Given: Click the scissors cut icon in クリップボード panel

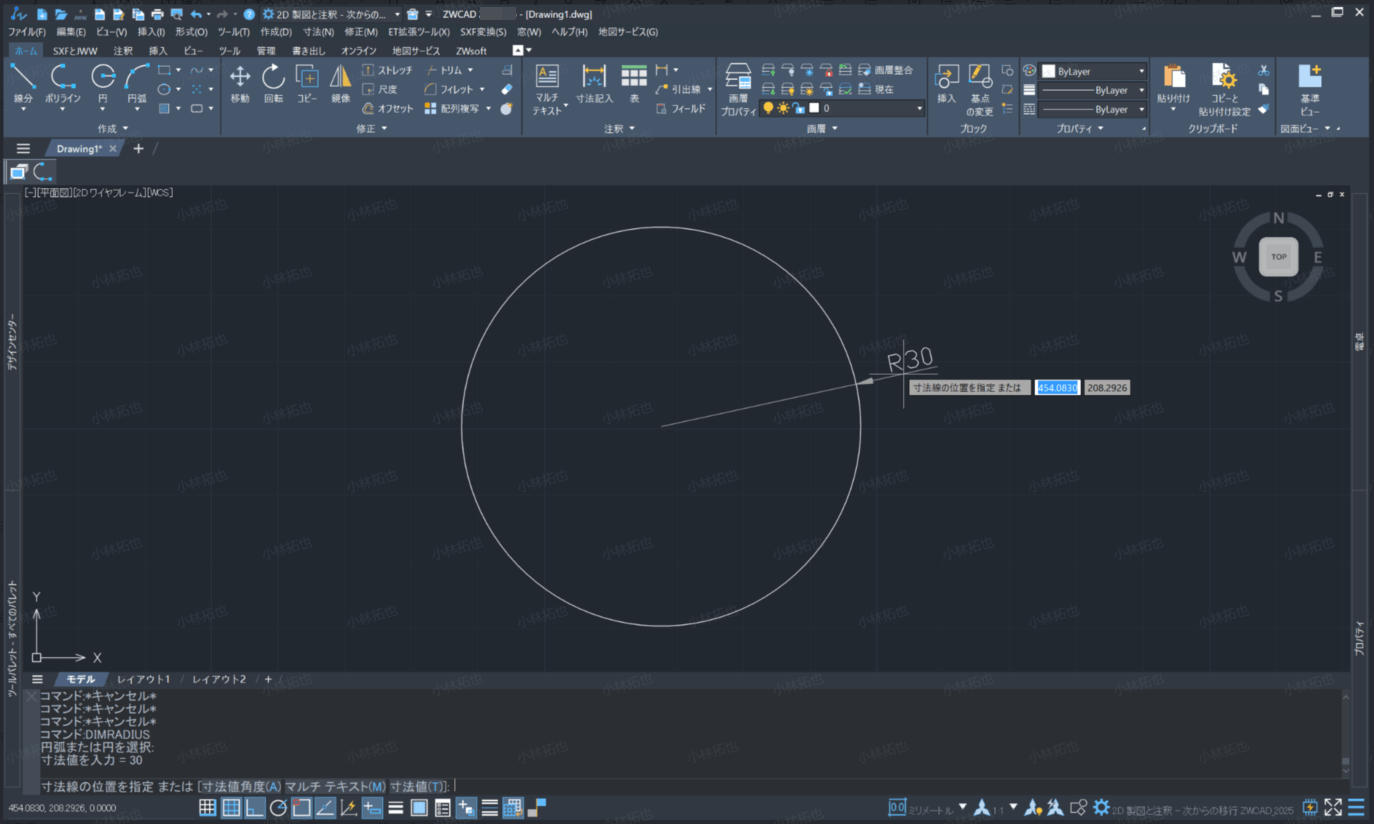Looking at the screenshot, I should click(x=1264, y=71).
